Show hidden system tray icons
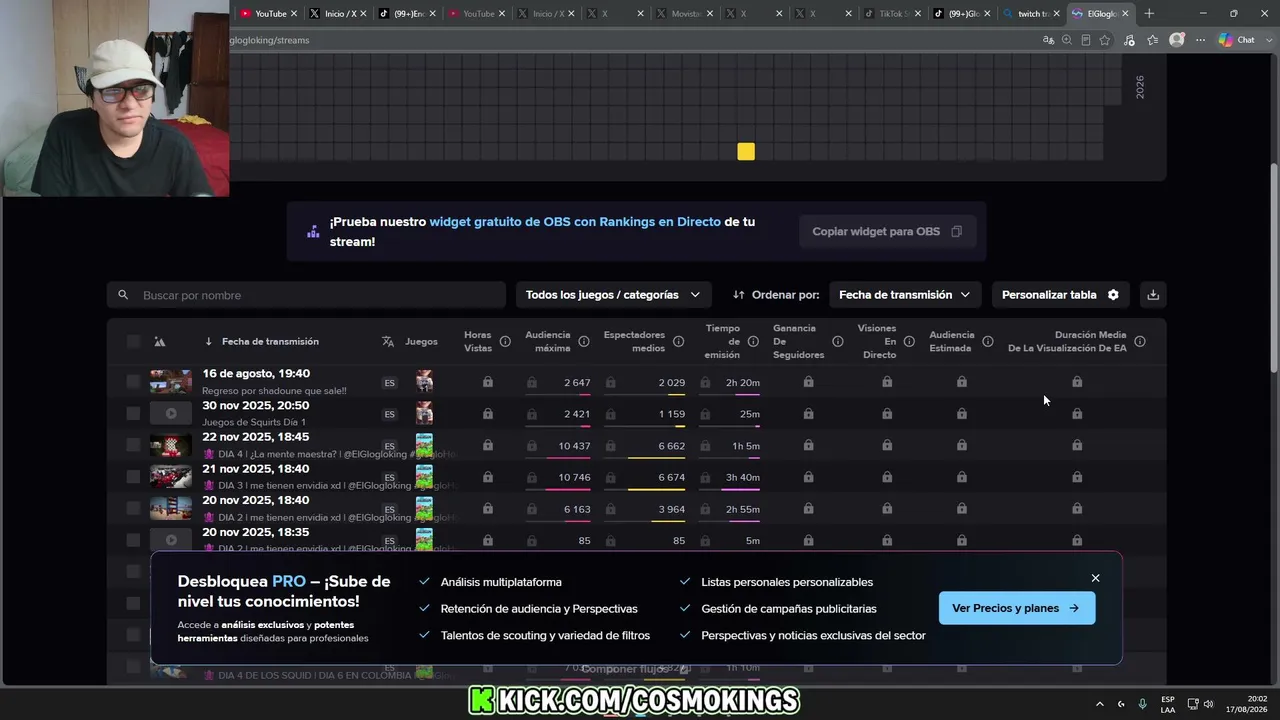This screenshot has height=720, width=1280. coord(1100,704)
